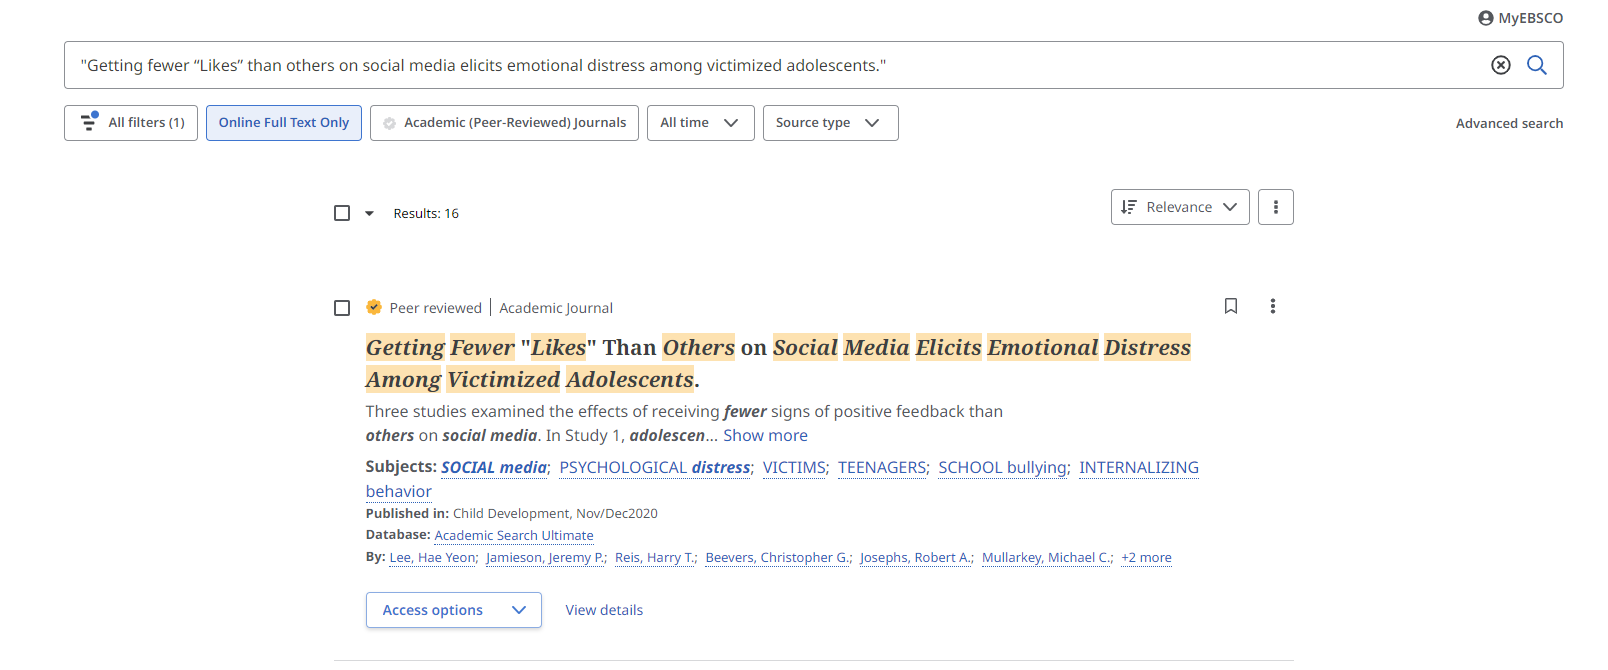
Task: Open the VICTIMS subject link
Action: tap(794, 467)
